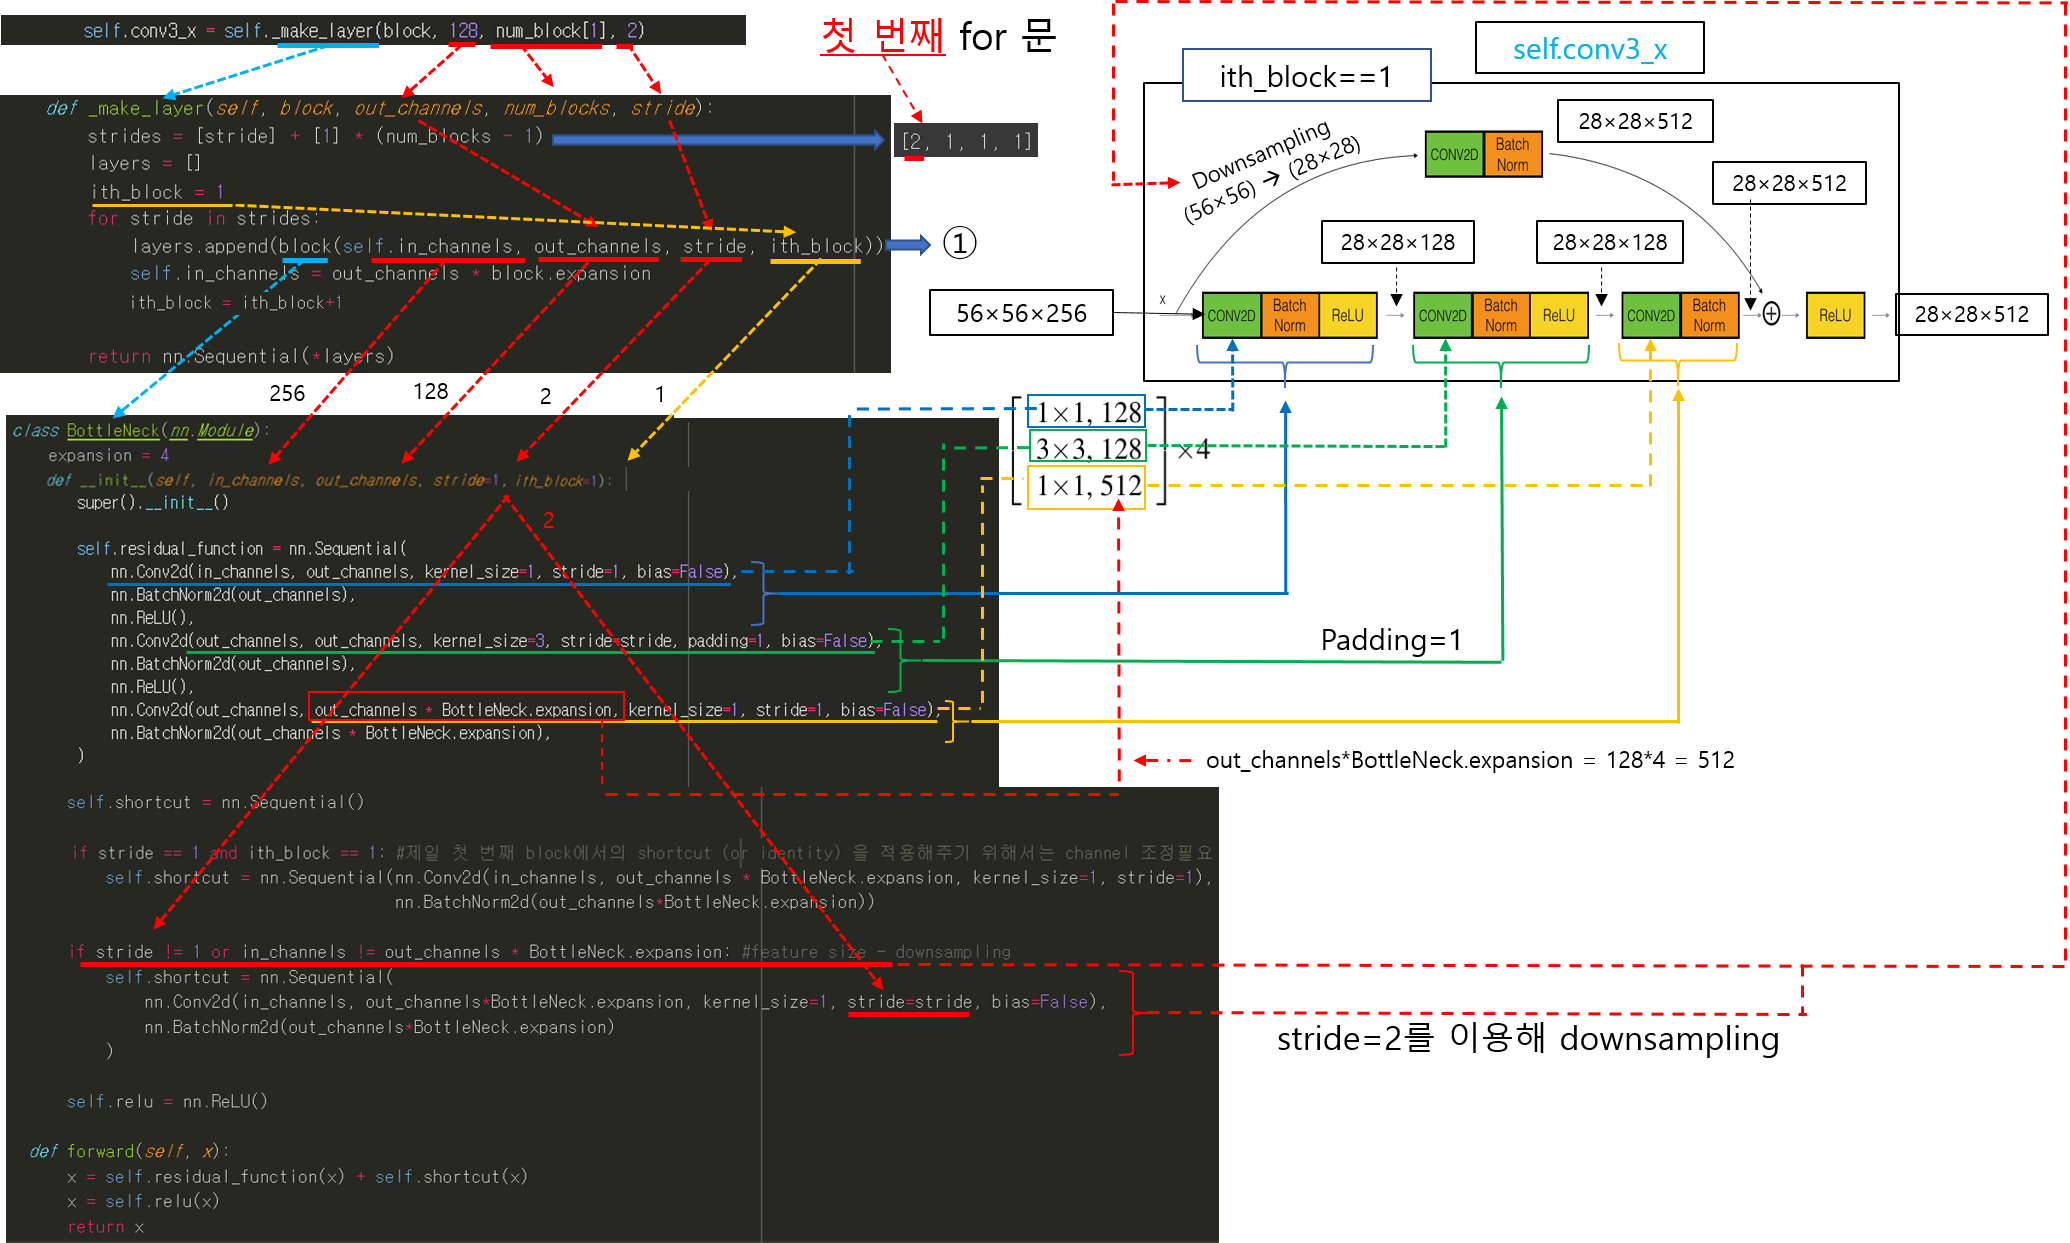Click the Batch Norm block in shortcut branch
This screenshot has height=1243, width=2070.
(x=1512, y=155)
